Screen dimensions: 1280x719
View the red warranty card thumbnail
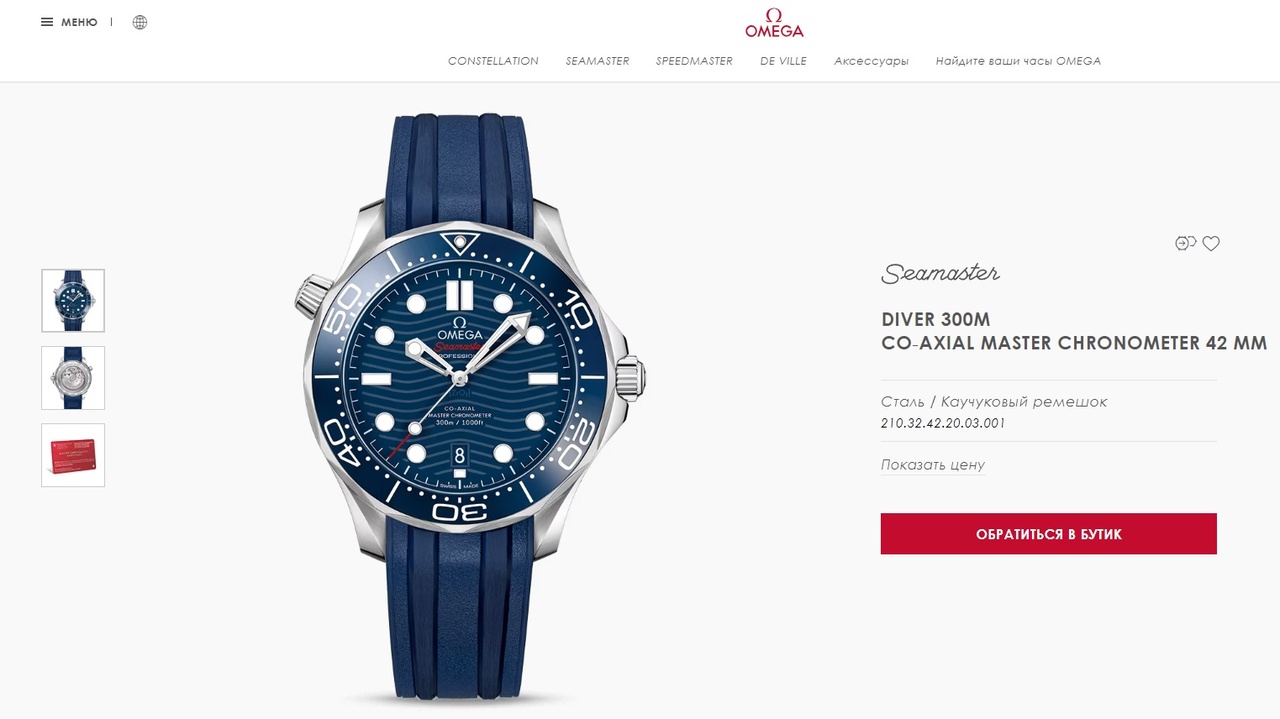pyautogui.click(x=73, y=455)
